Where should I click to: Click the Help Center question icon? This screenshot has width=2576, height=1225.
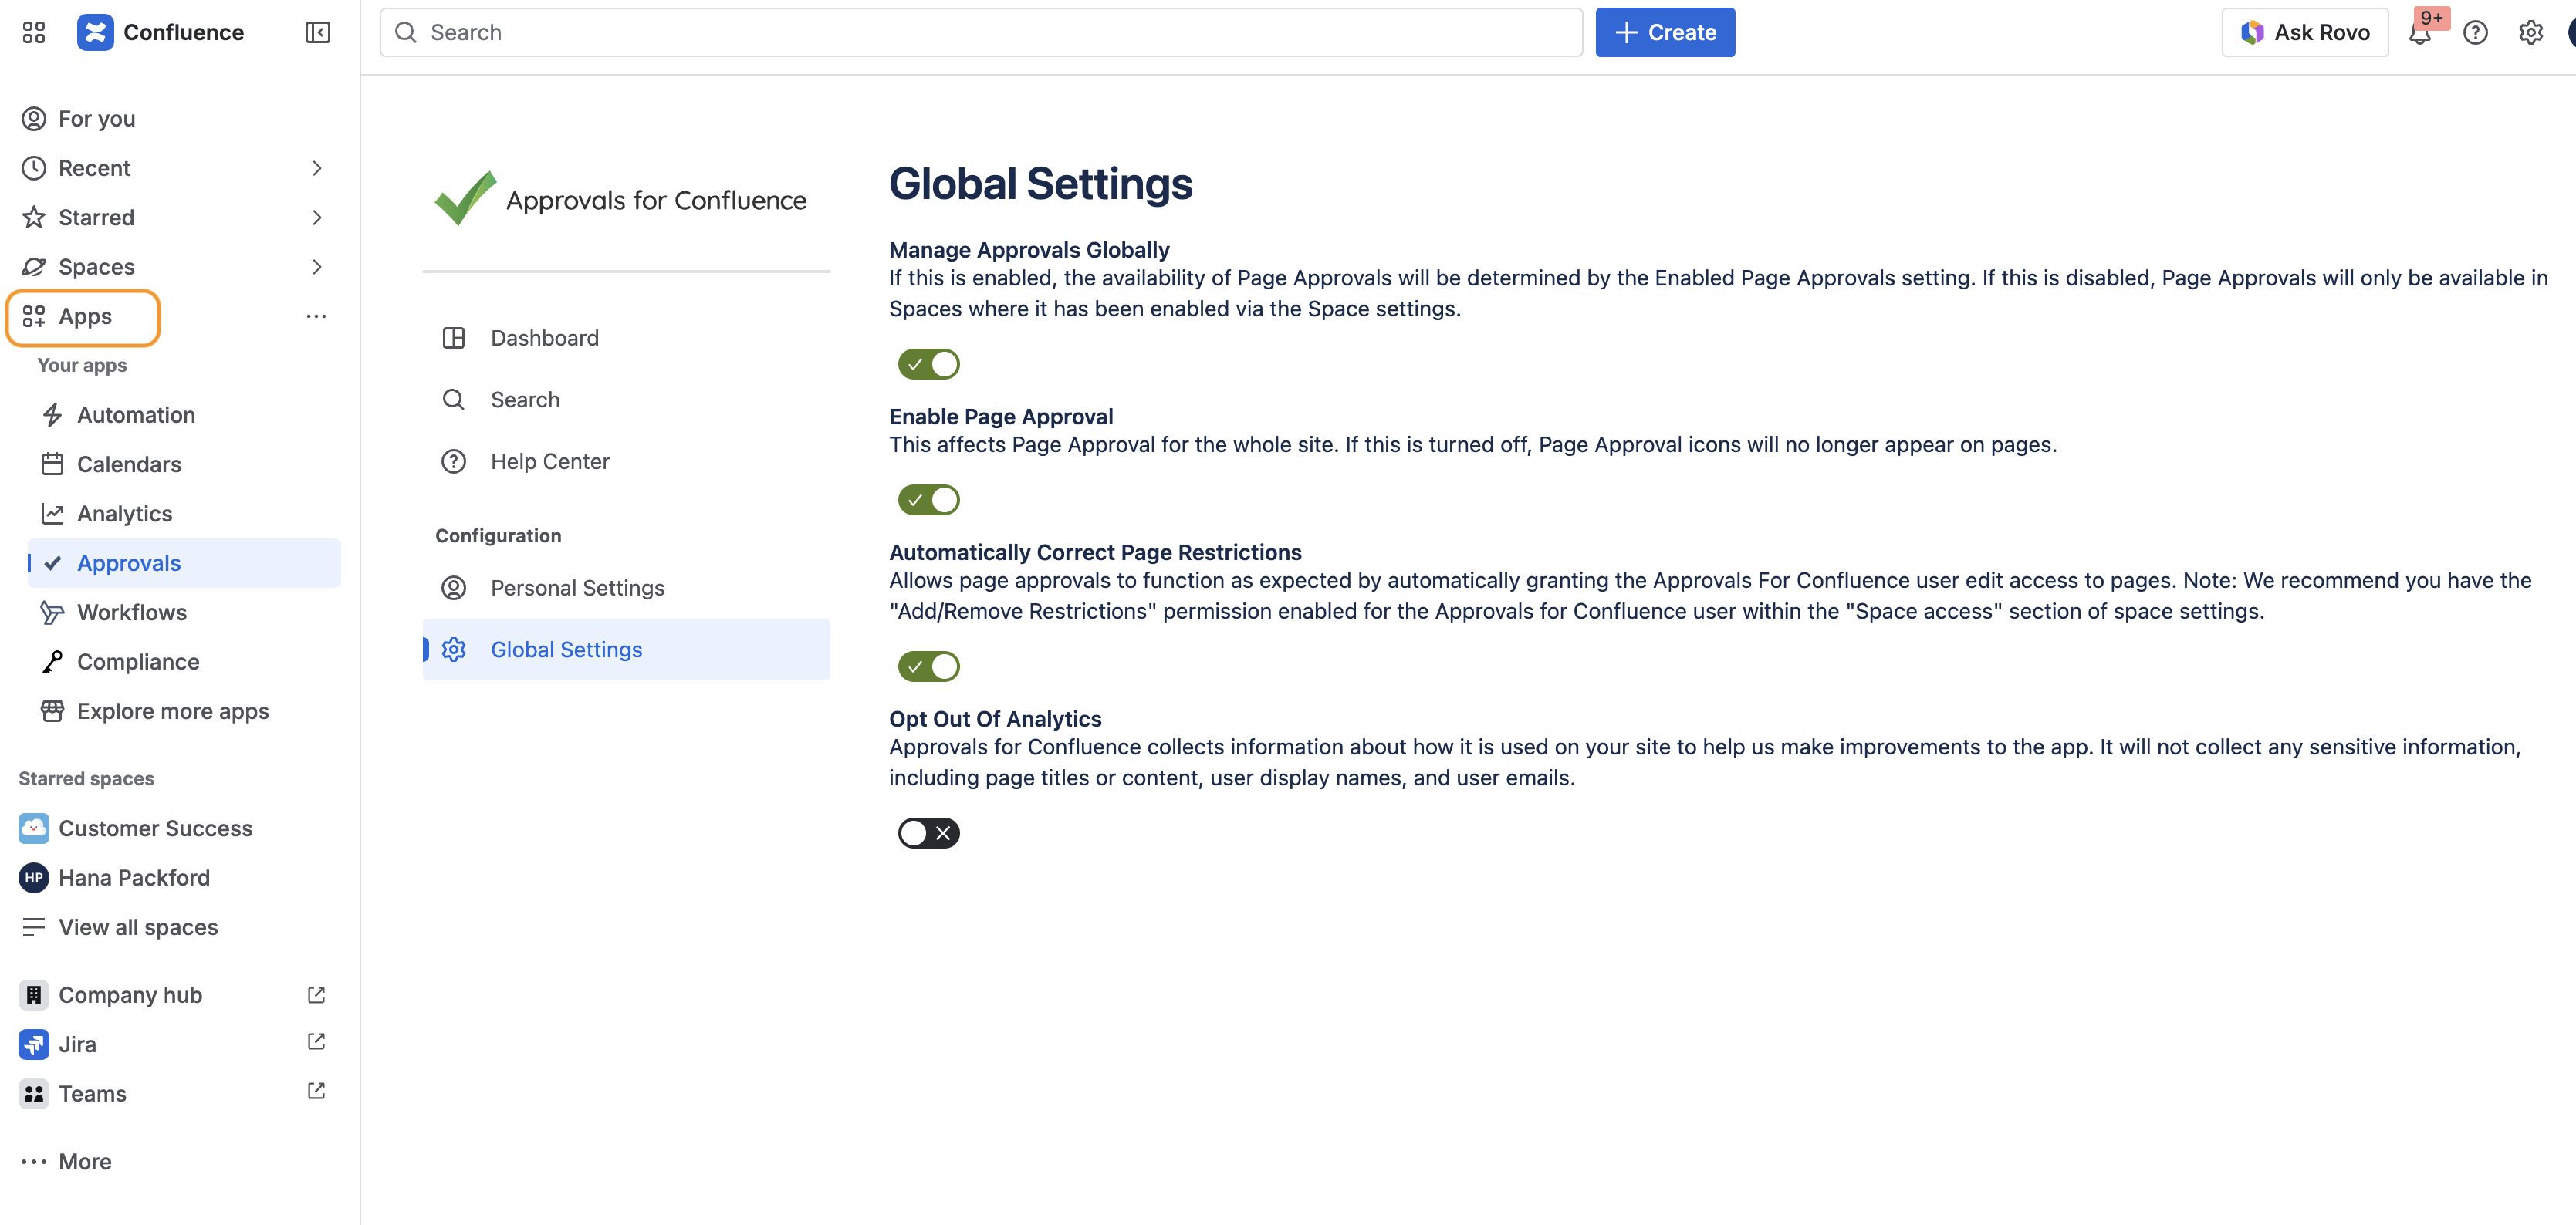454,461
